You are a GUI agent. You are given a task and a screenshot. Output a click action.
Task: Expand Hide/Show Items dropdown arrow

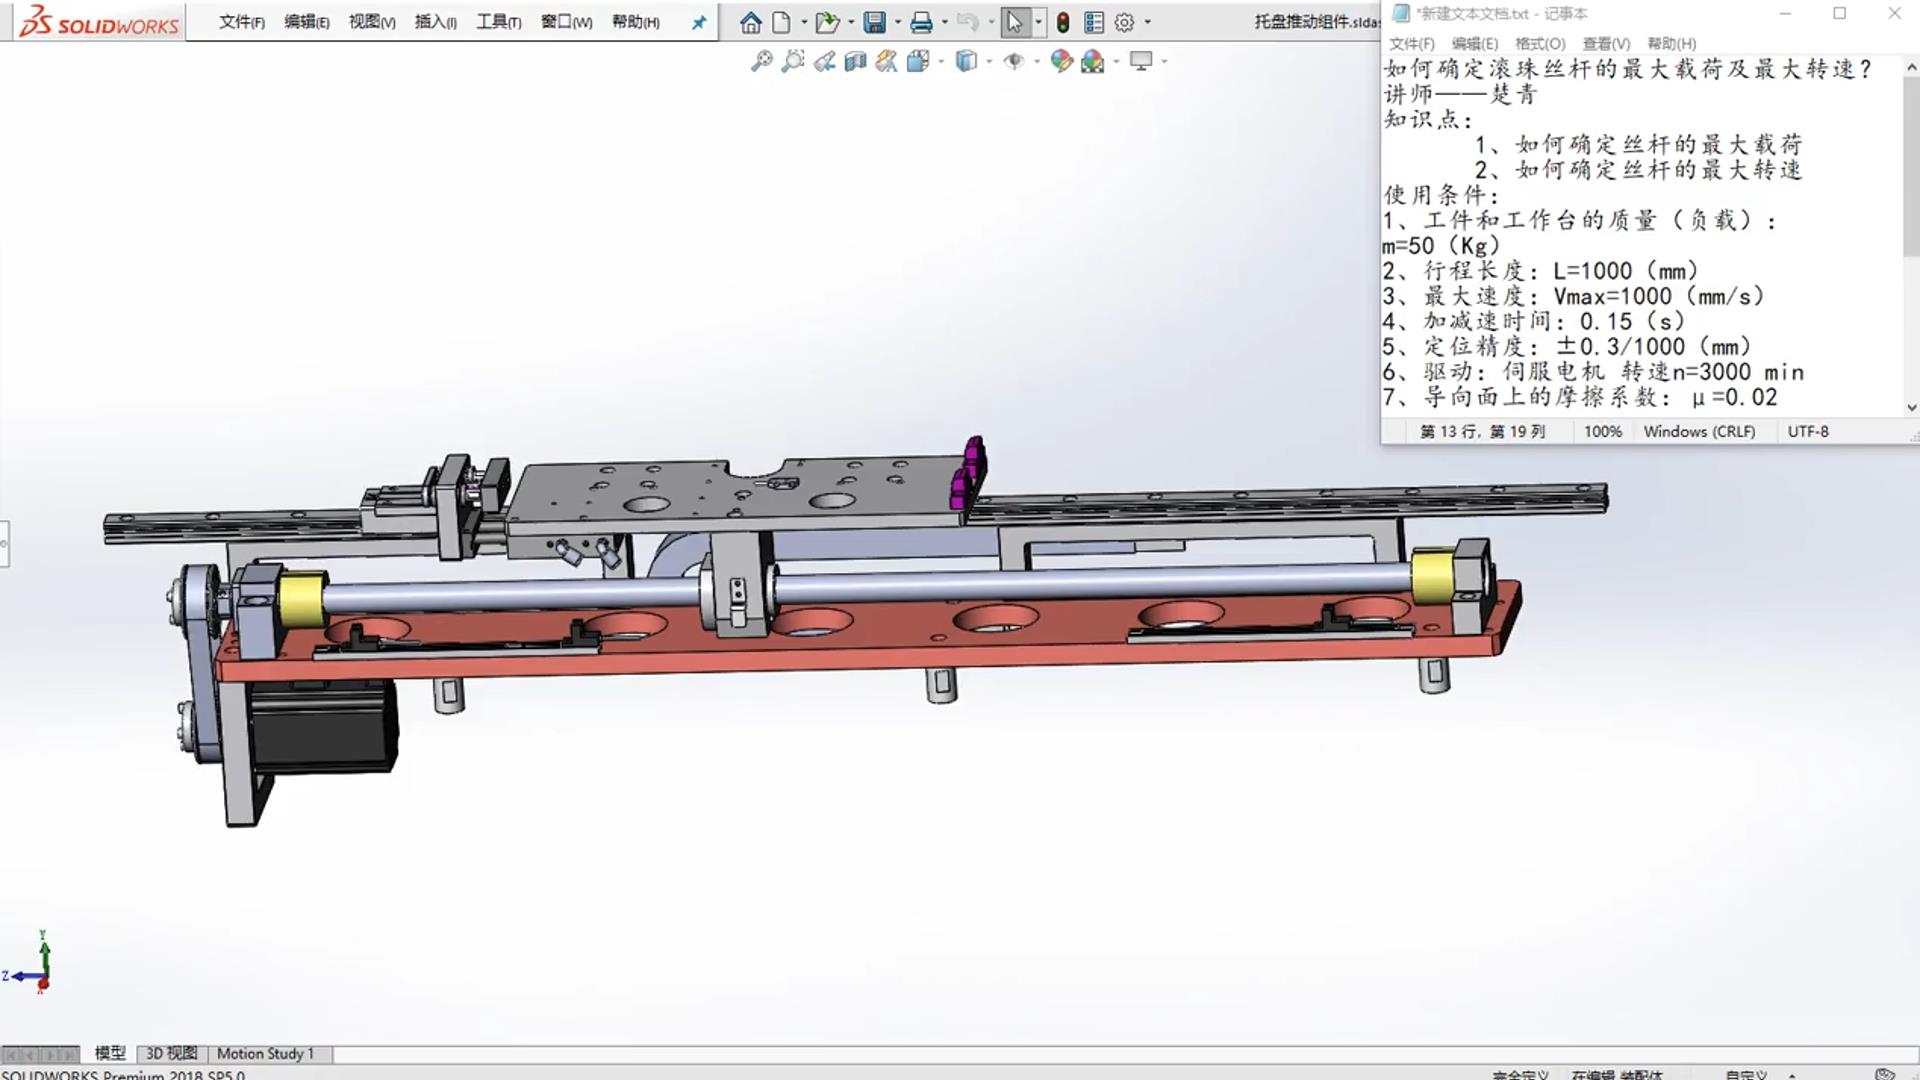point(1037,61)
